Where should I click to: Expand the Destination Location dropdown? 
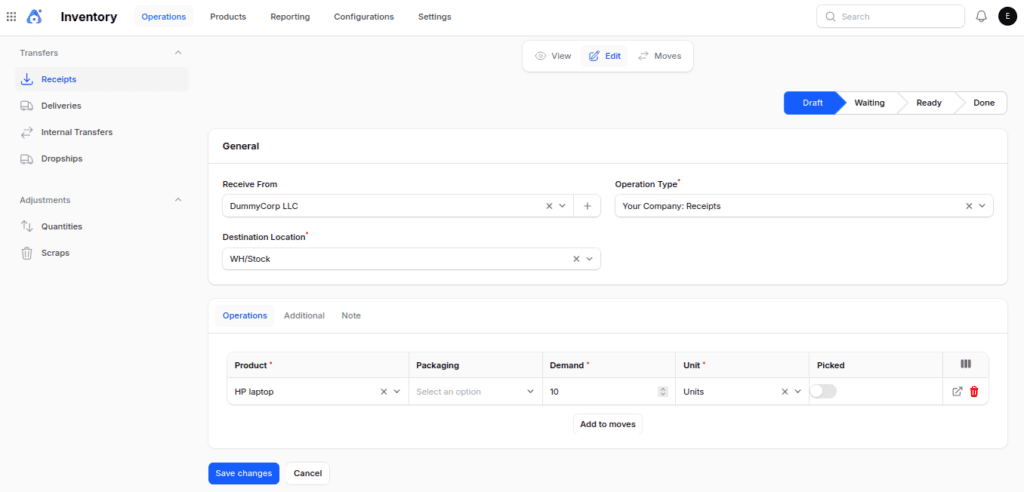click(x=589, y=259)
